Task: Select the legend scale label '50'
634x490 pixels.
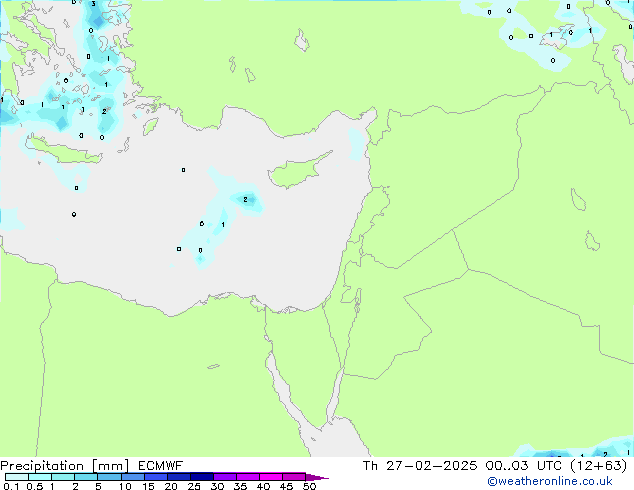Action: point(310,486)
